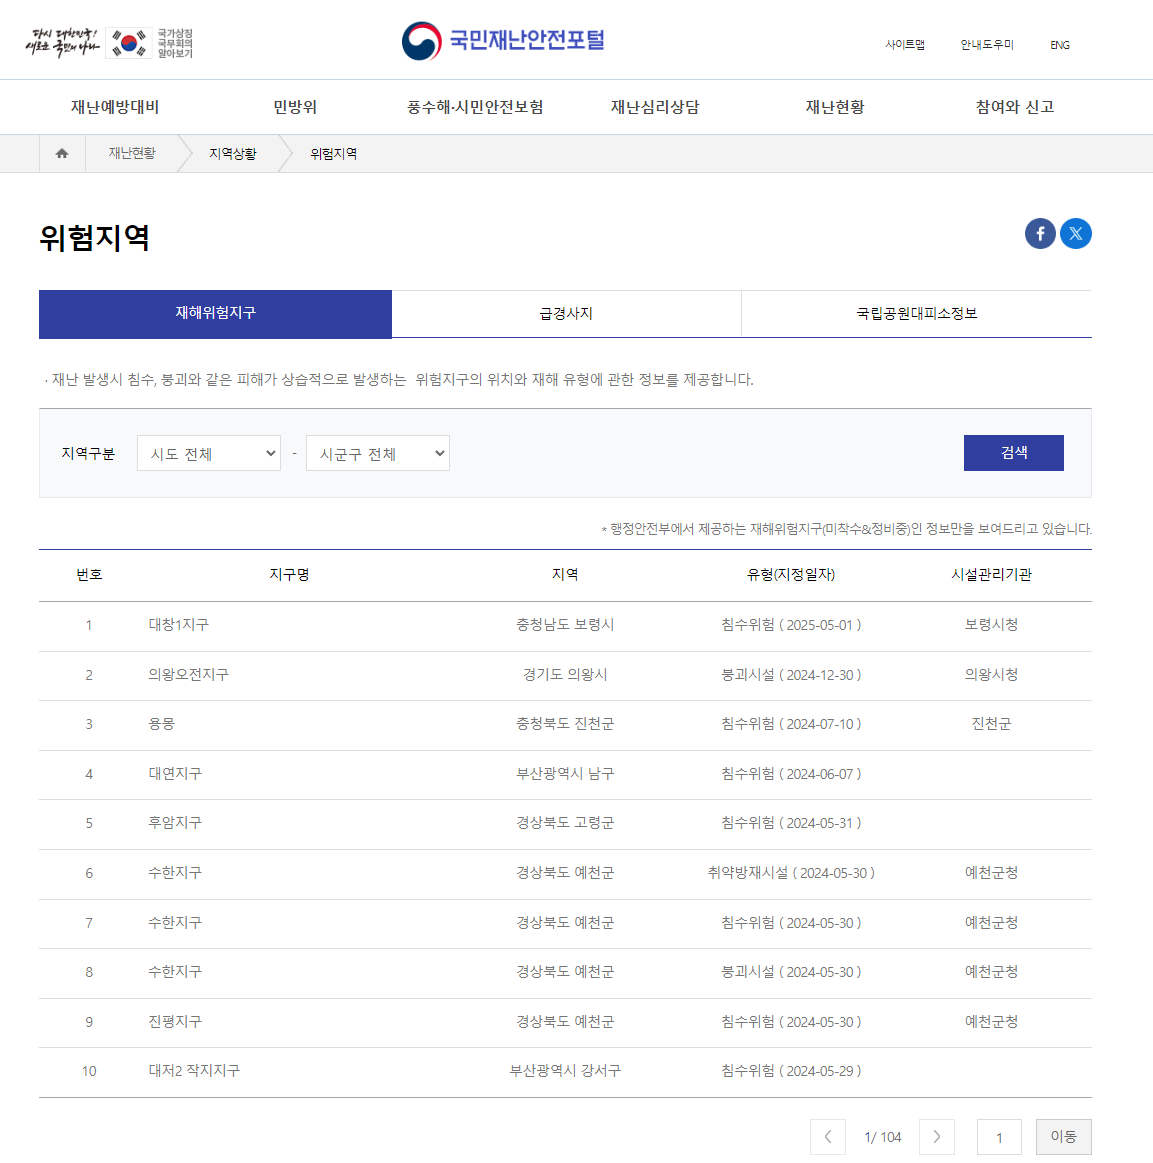Switch to the 국립공원대피소정보 tab
This screenshot has height=1163, width=1153.
pos(916,314)
